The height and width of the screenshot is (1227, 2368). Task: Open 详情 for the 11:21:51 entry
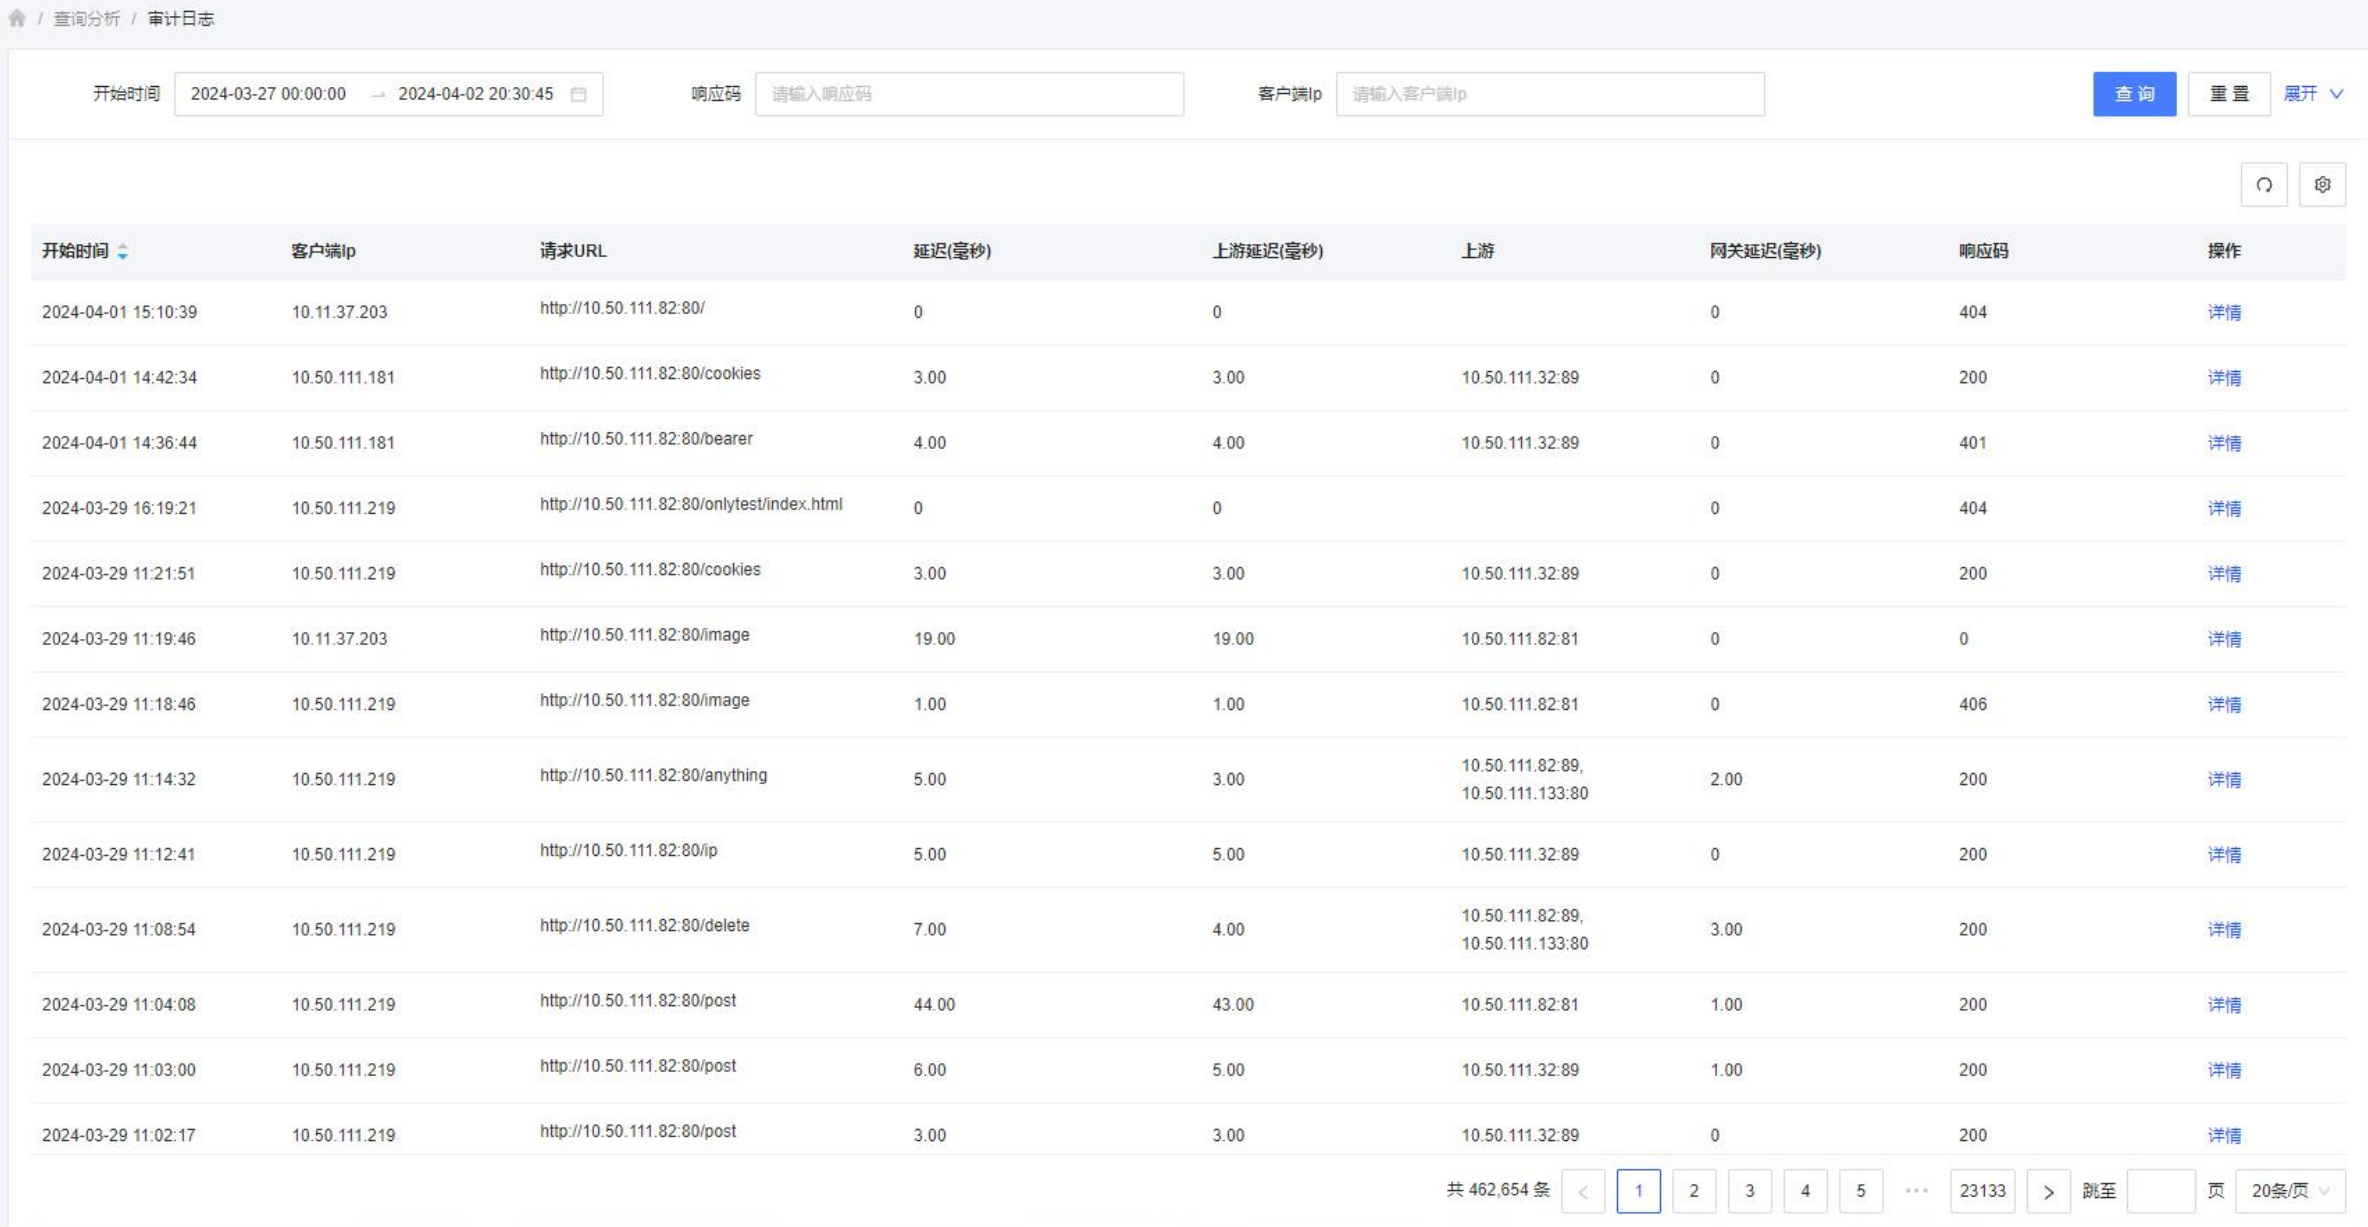coord(2224,573)
